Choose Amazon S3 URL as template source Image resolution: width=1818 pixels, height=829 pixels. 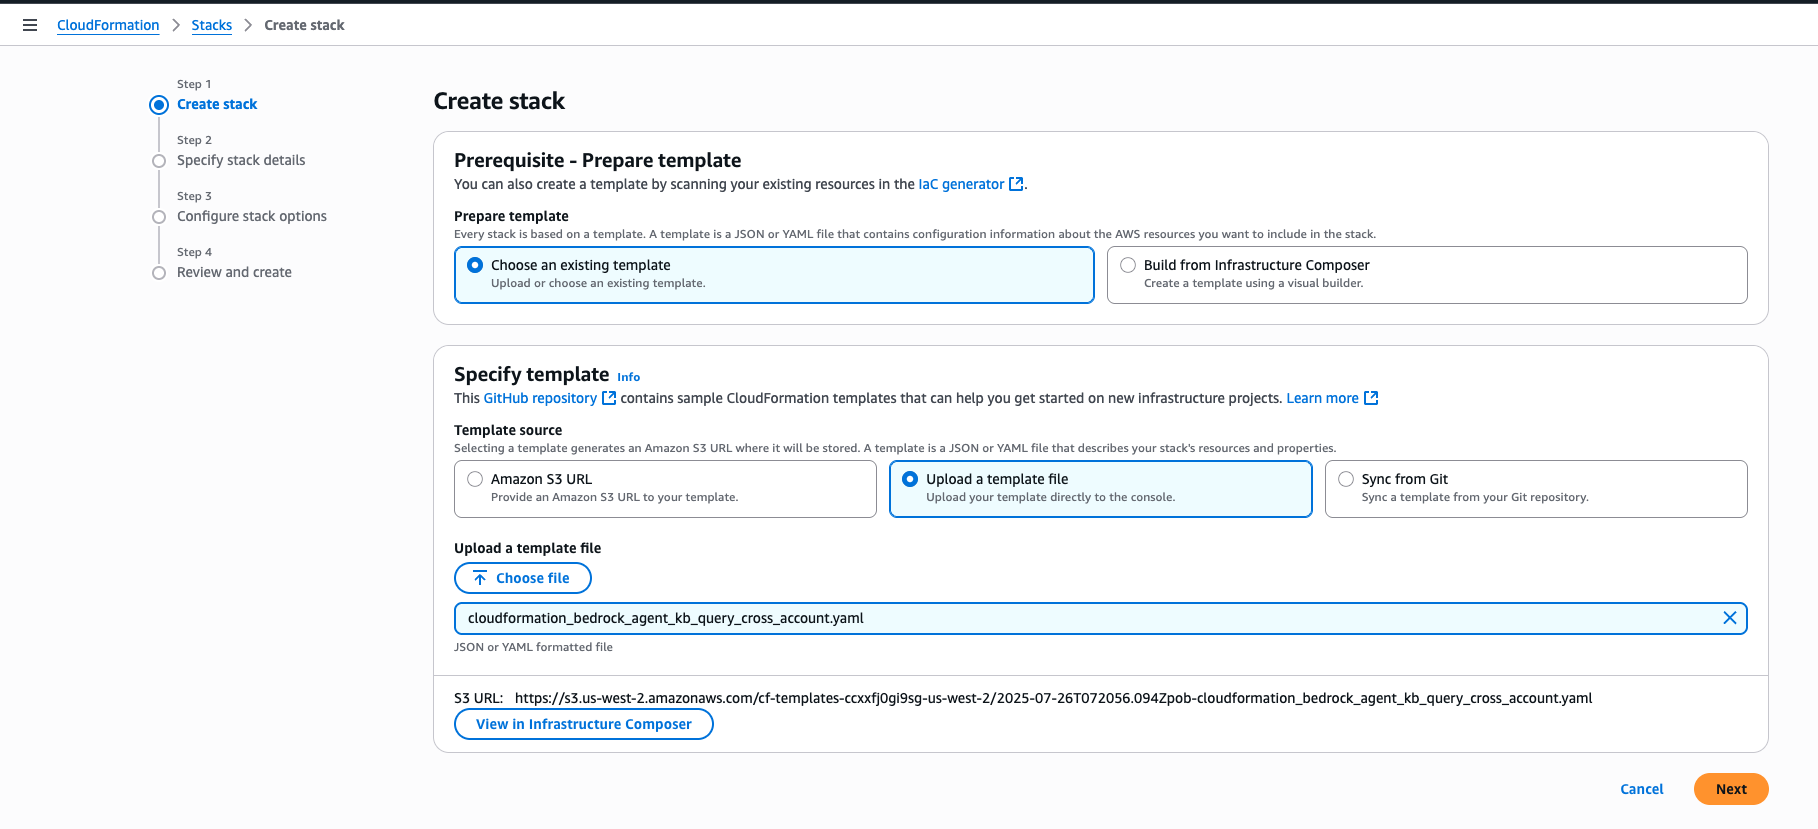[x=476, y=479]
